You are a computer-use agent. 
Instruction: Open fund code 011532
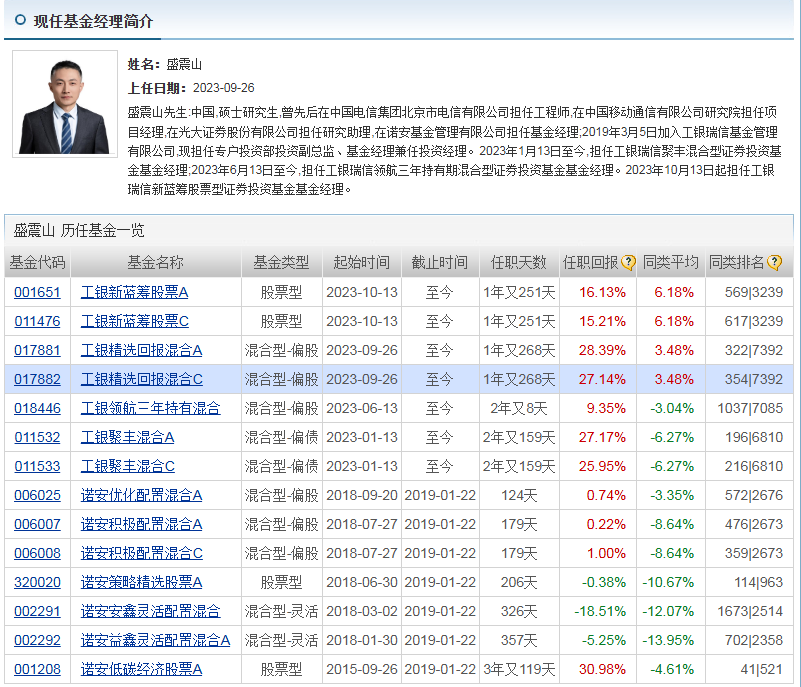click(x=37, y=437)
